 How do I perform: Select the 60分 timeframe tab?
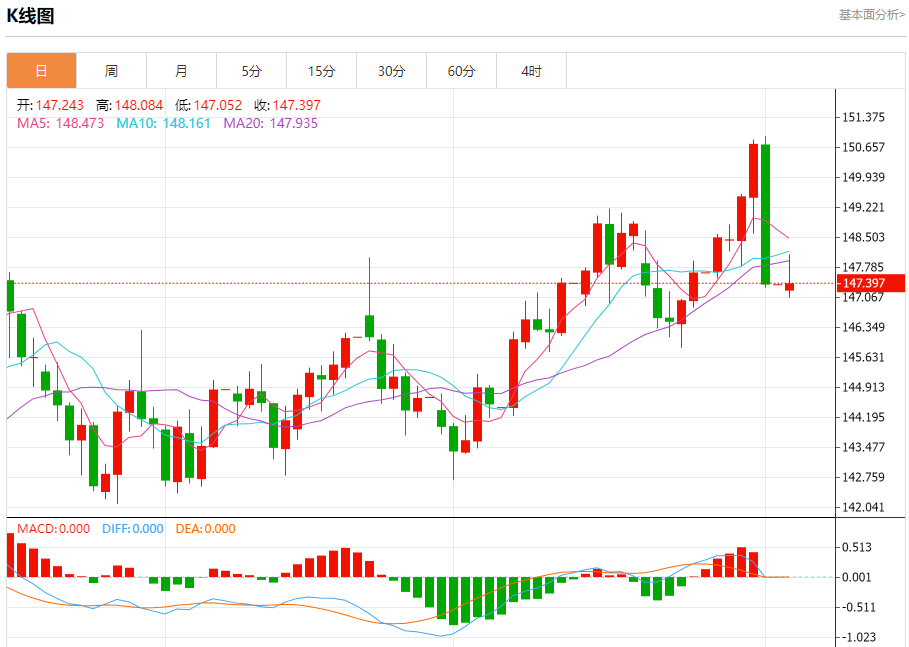pos(461,71)
